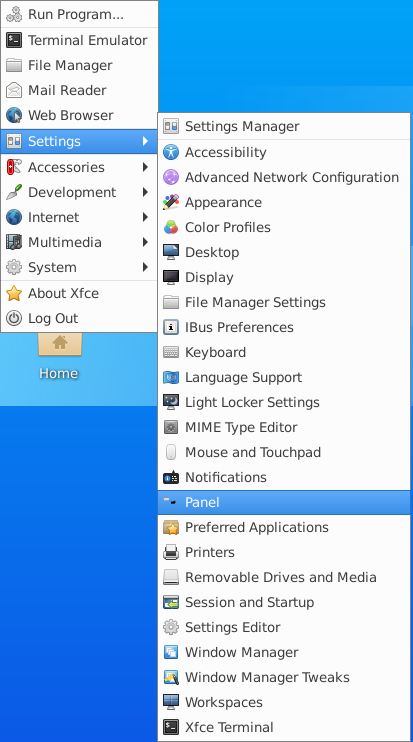This screenshot has height=742, width=413.
Task: Click the Accessories category icon
Action: pos(14,167)
